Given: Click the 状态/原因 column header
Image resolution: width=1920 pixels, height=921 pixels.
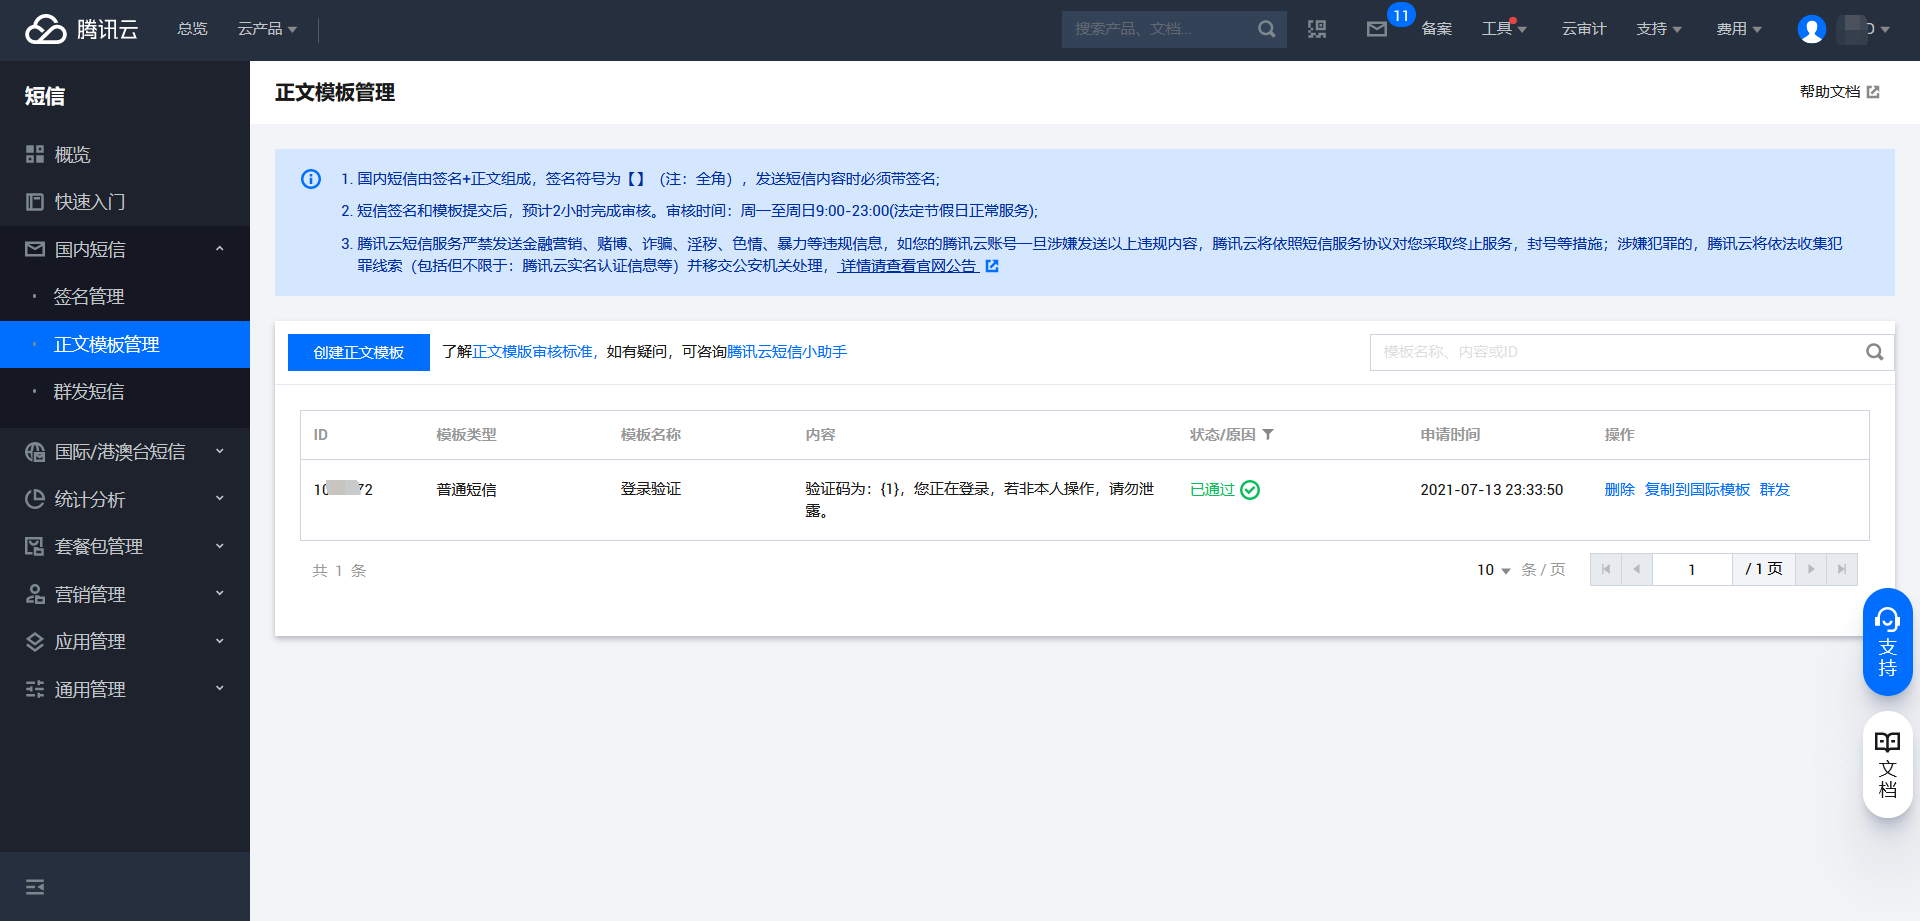Looking at the screenshot, I should [1222, 435].
